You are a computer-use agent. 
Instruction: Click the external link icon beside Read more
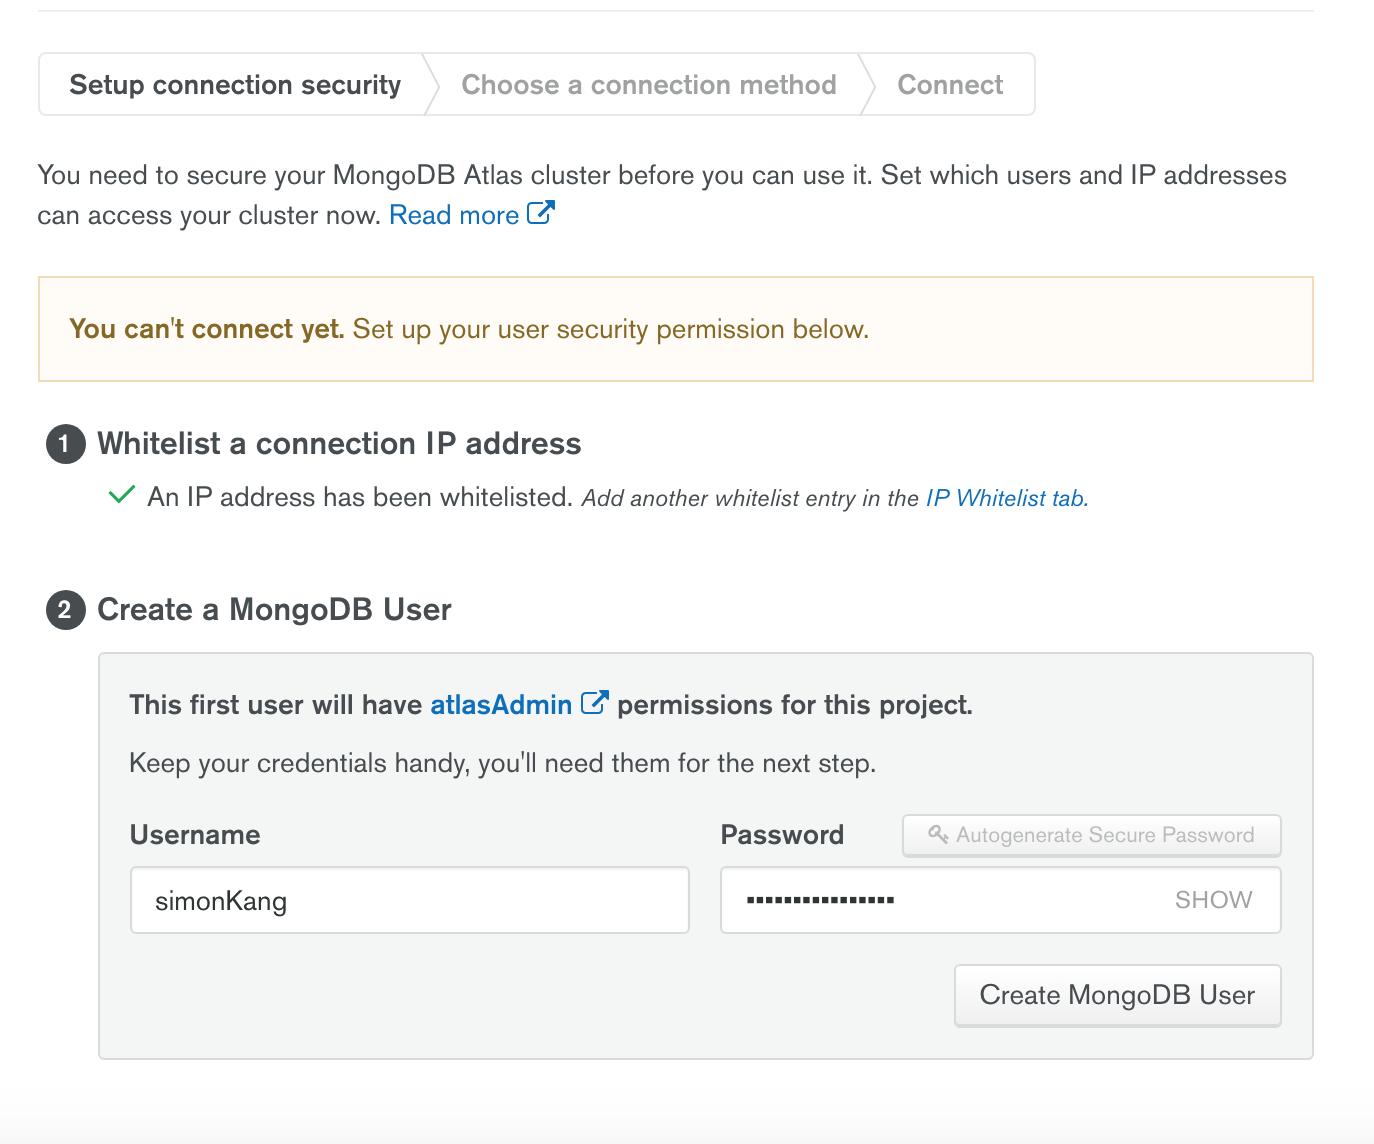coord(540,213)
